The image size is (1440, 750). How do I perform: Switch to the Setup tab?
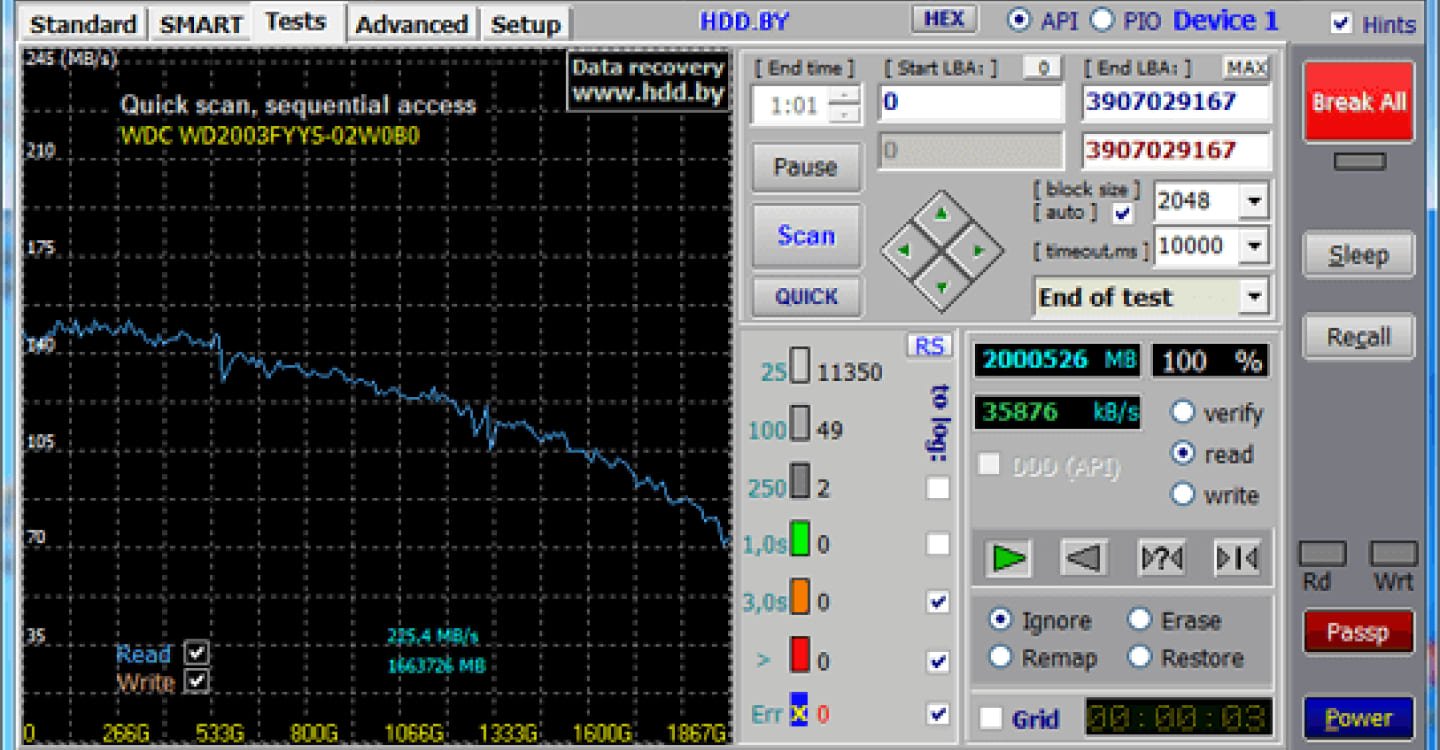(x=526, y=24)
